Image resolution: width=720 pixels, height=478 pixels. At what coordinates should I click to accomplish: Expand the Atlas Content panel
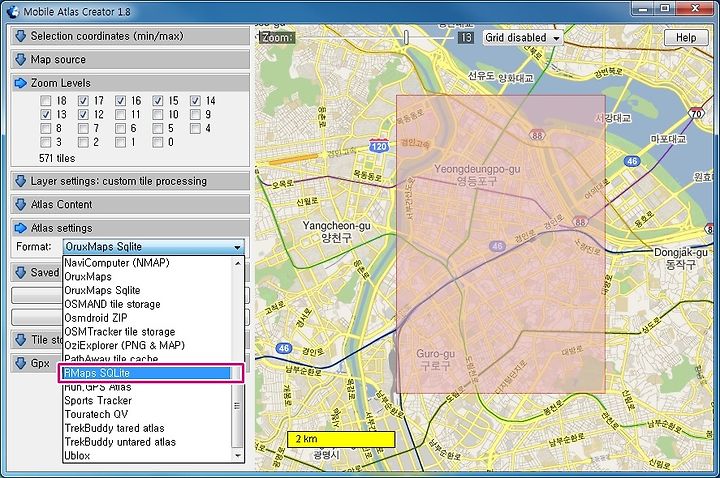click(130, 205)
